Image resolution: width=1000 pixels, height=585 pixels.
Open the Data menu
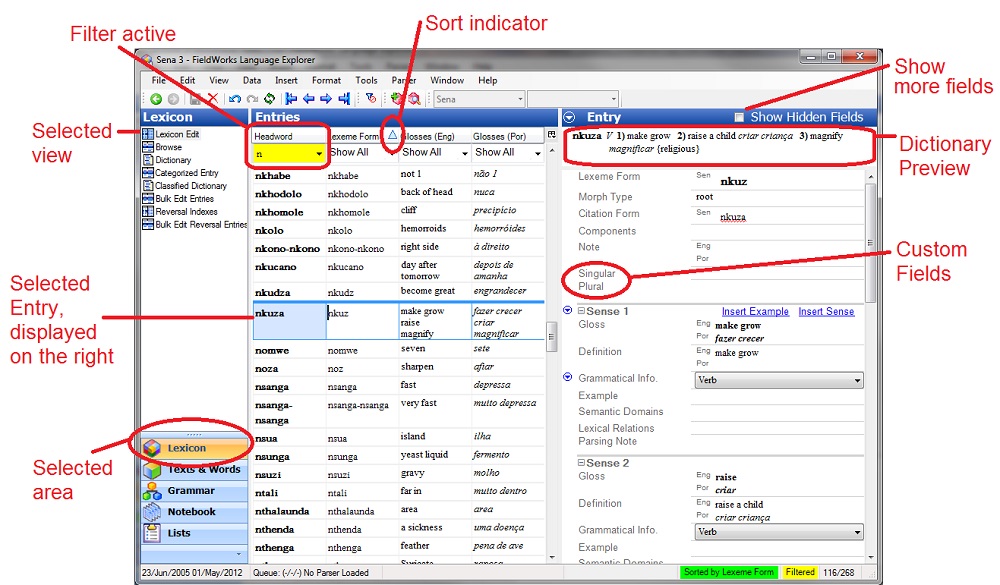pos(252,80)
